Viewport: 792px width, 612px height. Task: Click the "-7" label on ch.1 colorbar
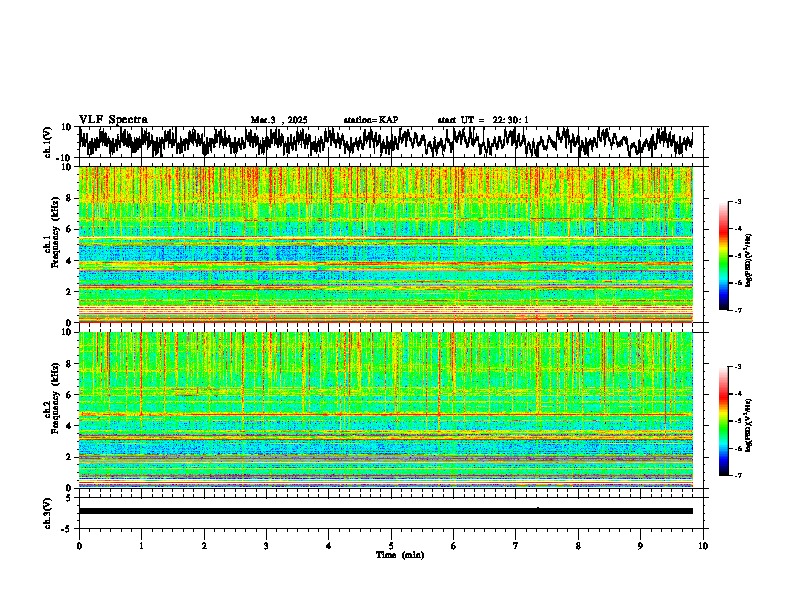click(737, 310)
